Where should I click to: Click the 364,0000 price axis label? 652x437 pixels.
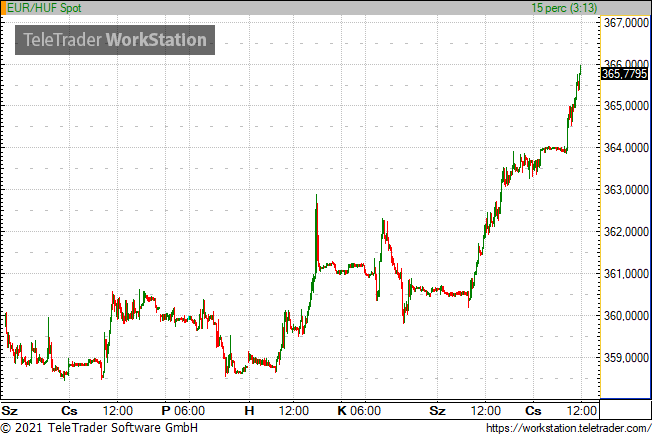[626, 148]
